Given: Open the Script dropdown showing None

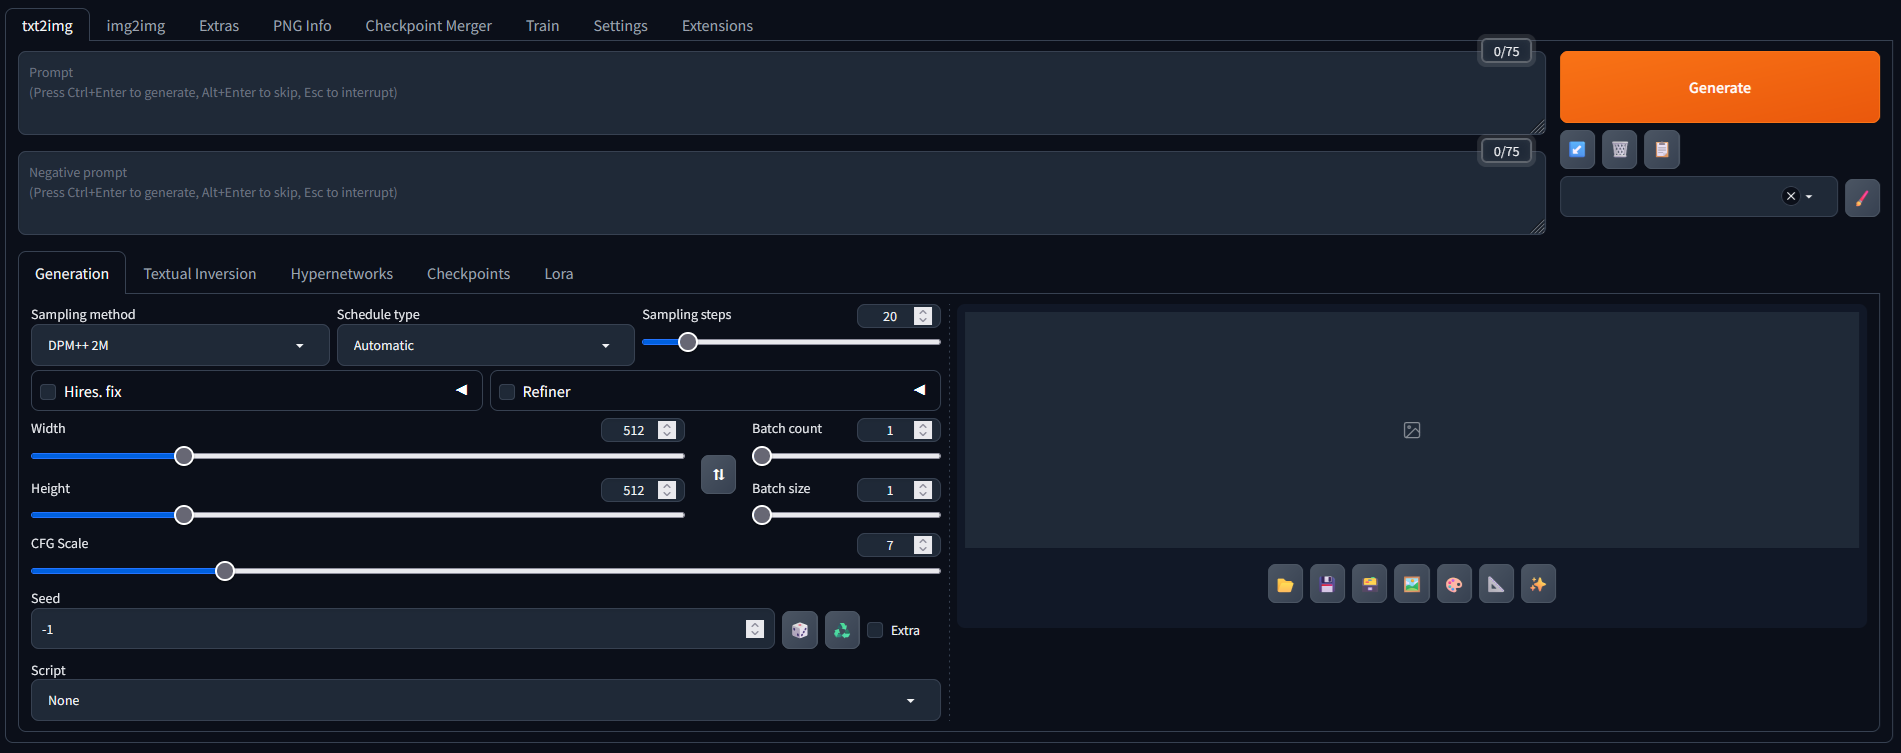Looking at the screenshot, I should 485,700.
